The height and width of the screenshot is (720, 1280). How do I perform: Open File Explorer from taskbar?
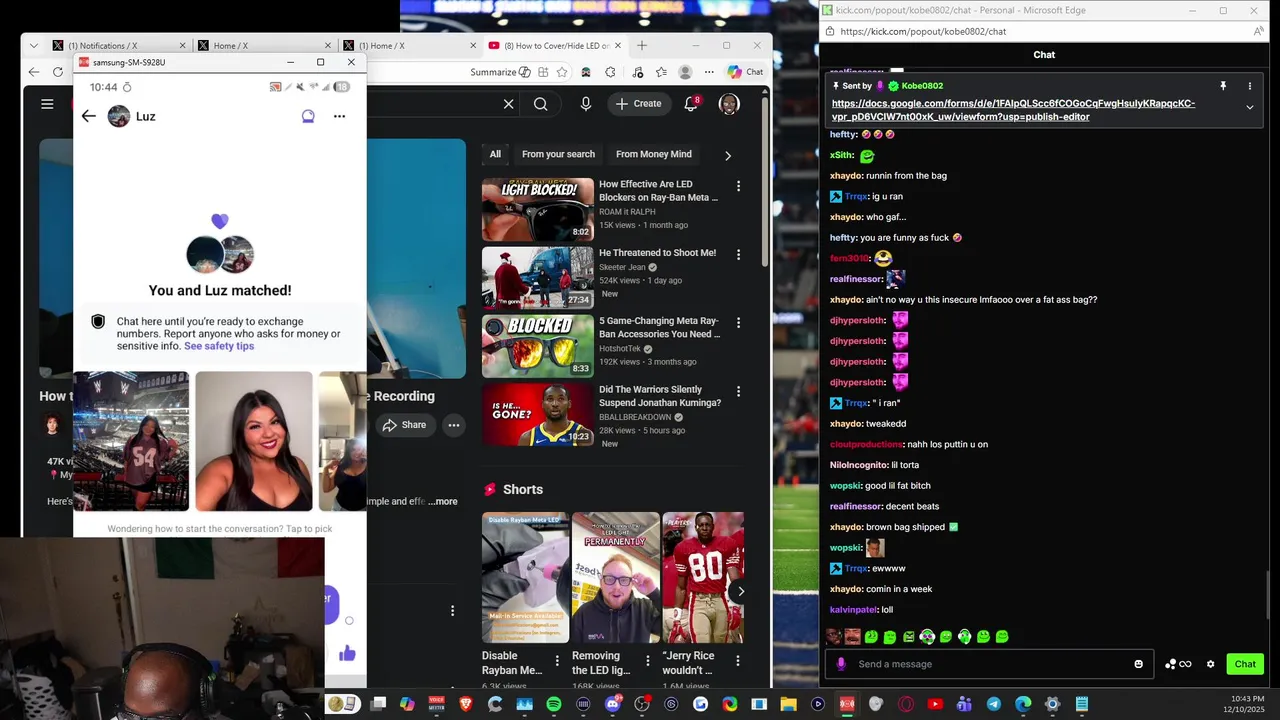pyautogui.click(x=788, y=704)
